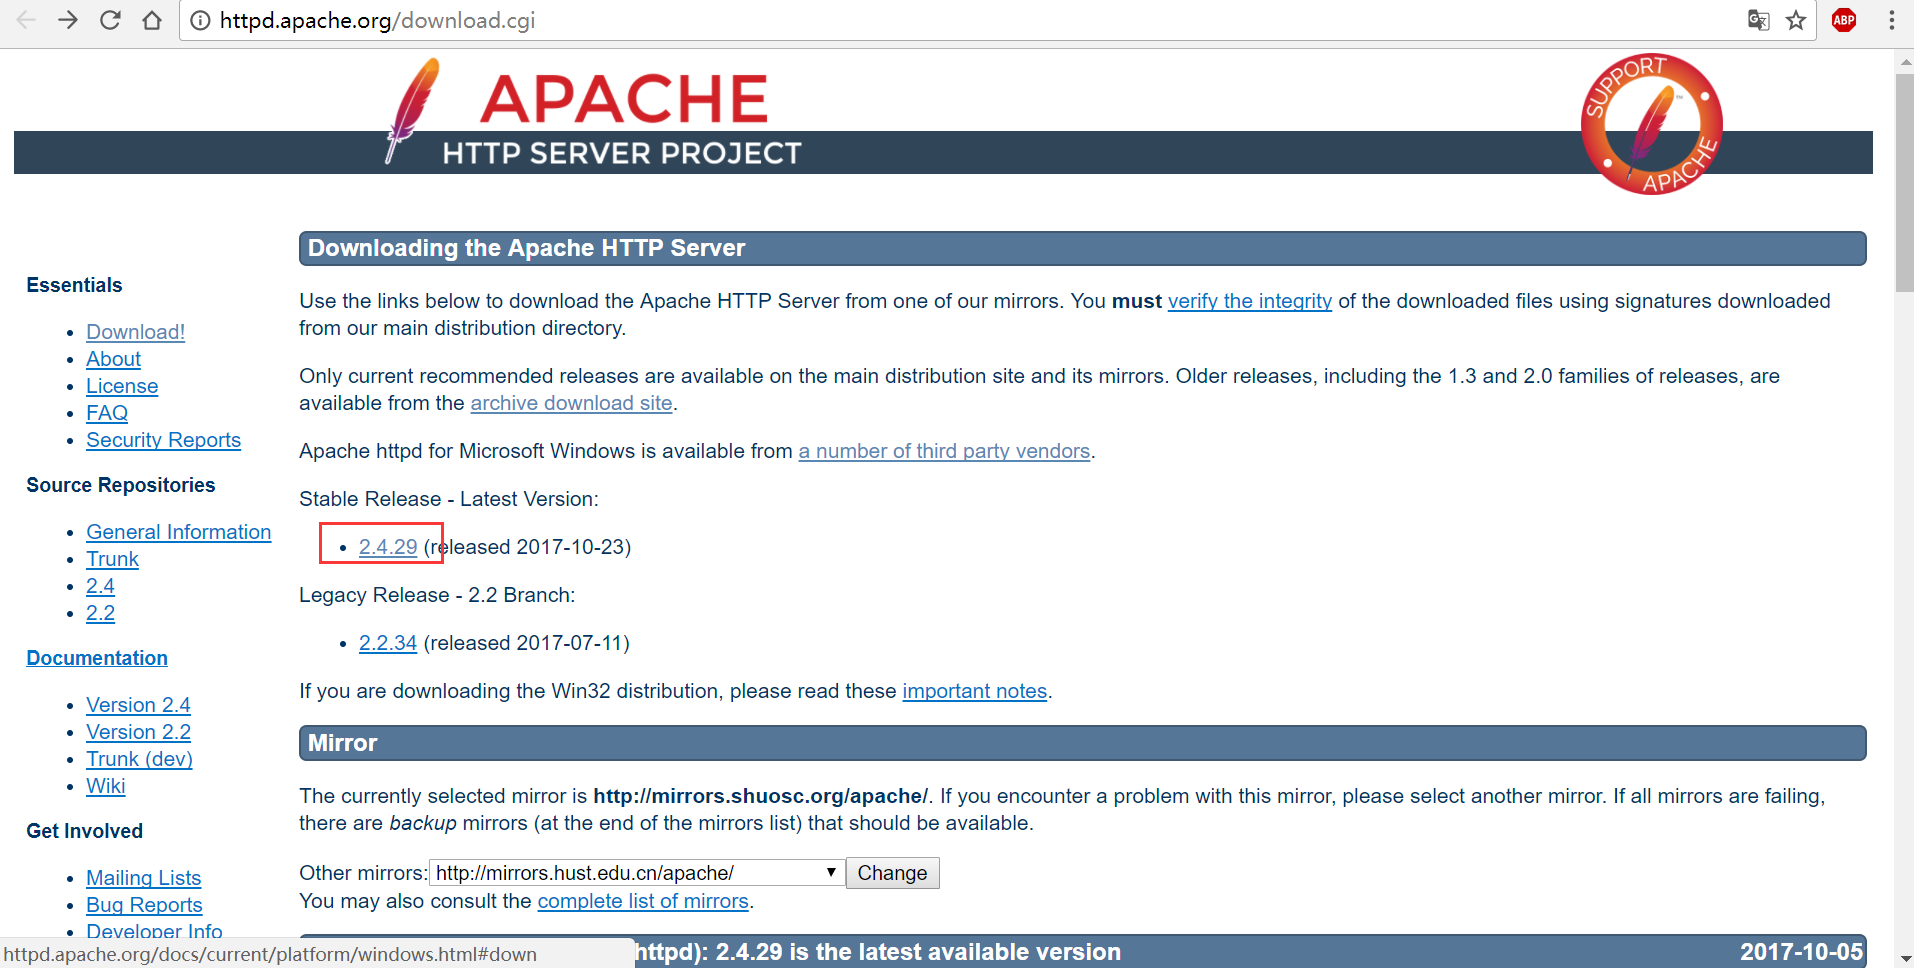Screen dimensions: 1914x968
Task: Open the complete list of mirrors link
Action: pos(643,901)
